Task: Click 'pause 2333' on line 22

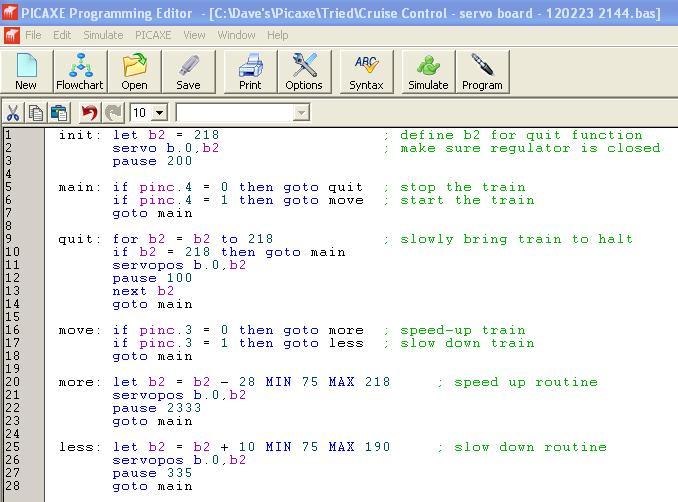Action: 157,408
